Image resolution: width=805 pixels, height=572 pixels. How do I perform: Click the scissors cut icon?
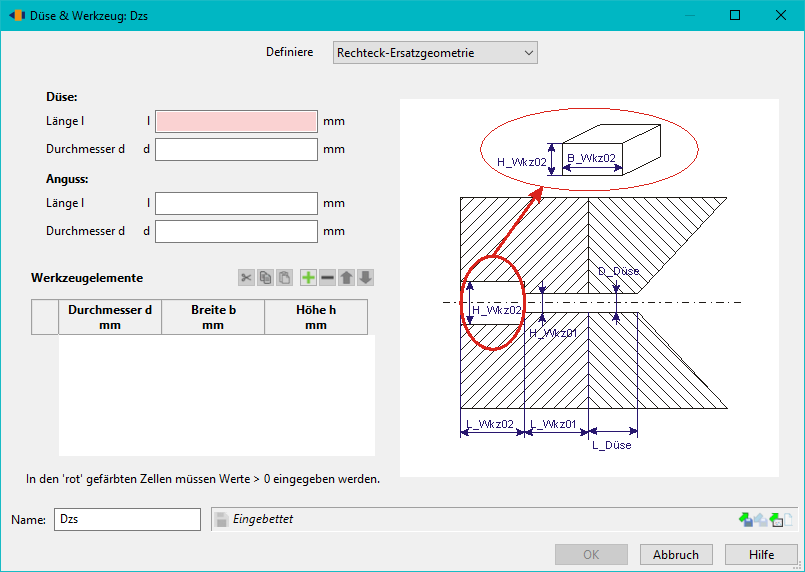[x=246, y=278]
